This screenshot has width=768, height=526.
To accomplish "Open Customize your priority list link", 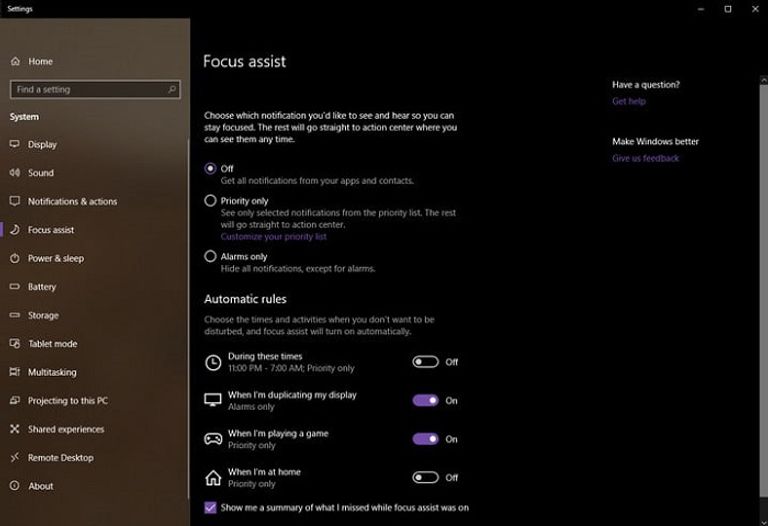I will pyautogui.click(x=273, y=237).
